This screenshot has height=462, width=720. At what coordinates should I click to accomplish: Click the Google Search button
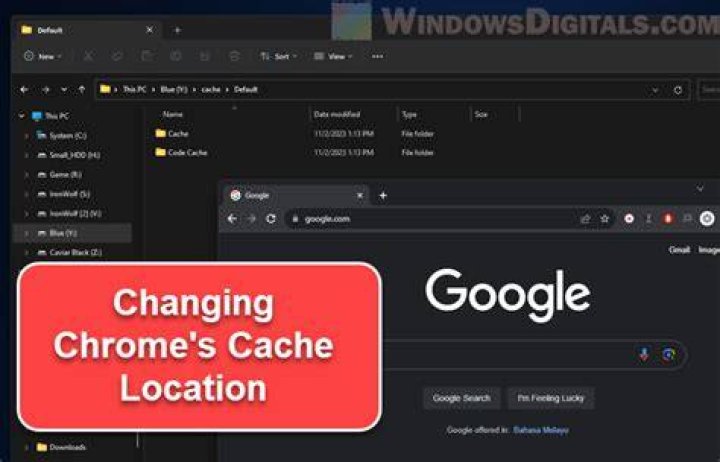461,398
